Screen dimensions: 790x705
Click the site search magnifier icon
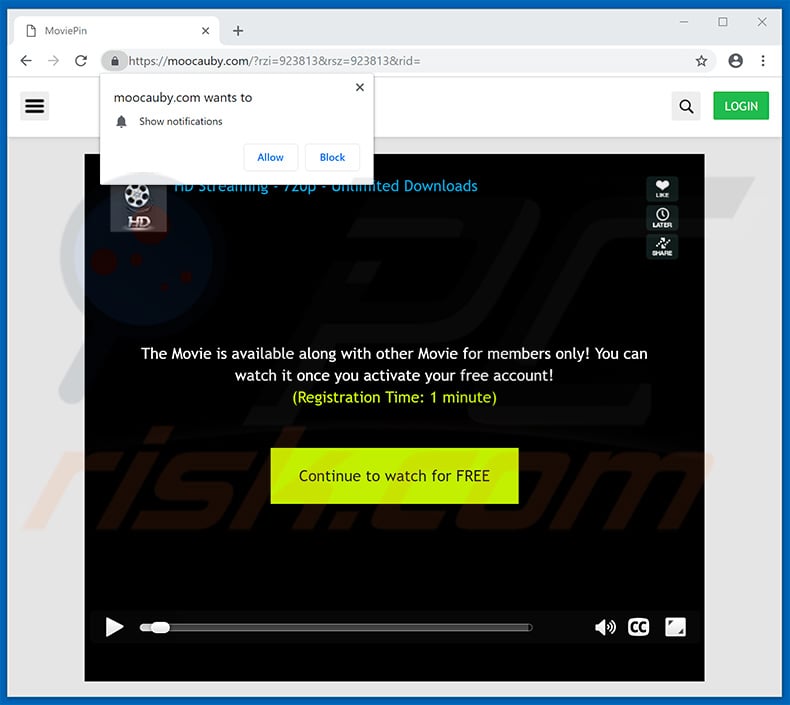coord(686,106)
